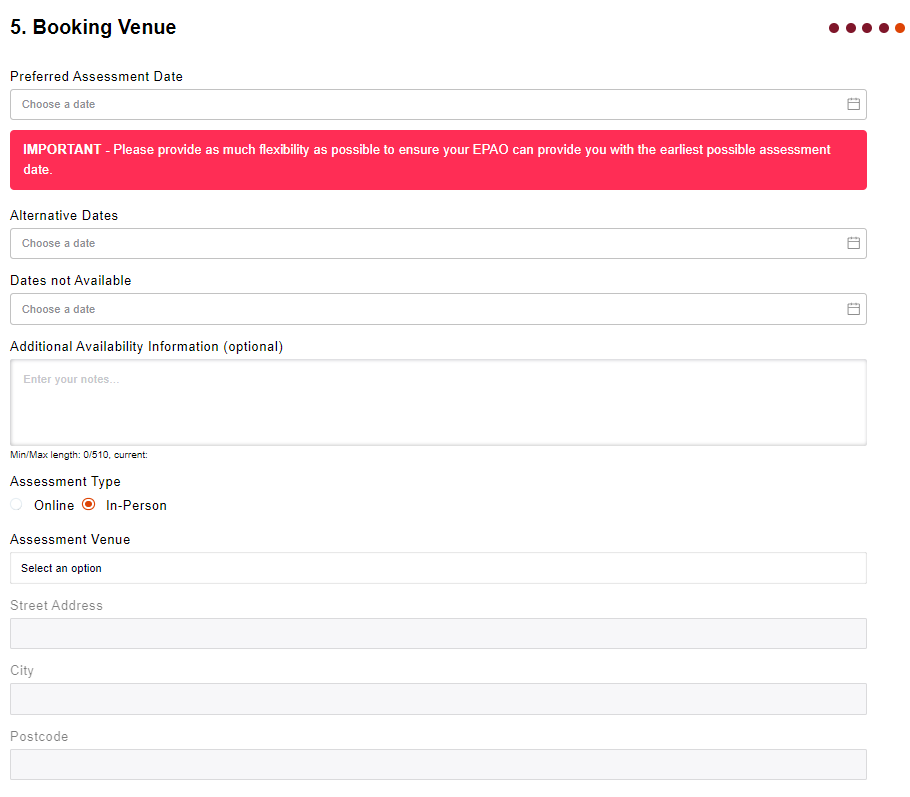Open calendar icon for Dates not Available
Screen dimensions: 910x797
[853, 309]
